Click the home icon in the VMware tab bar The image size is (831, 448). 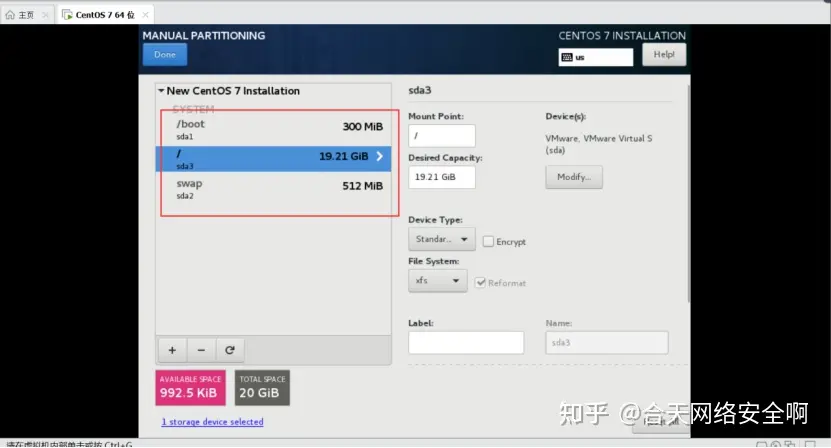10,15
